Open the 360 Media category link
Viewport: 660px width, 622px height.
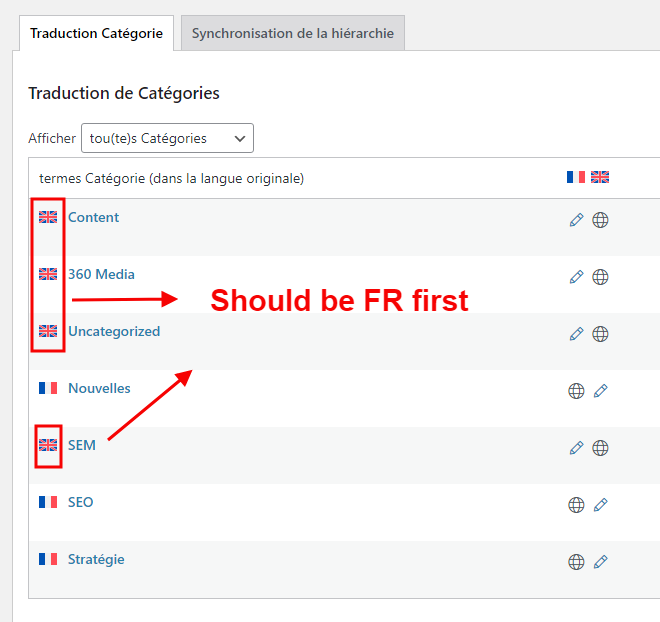click(101, 274)
